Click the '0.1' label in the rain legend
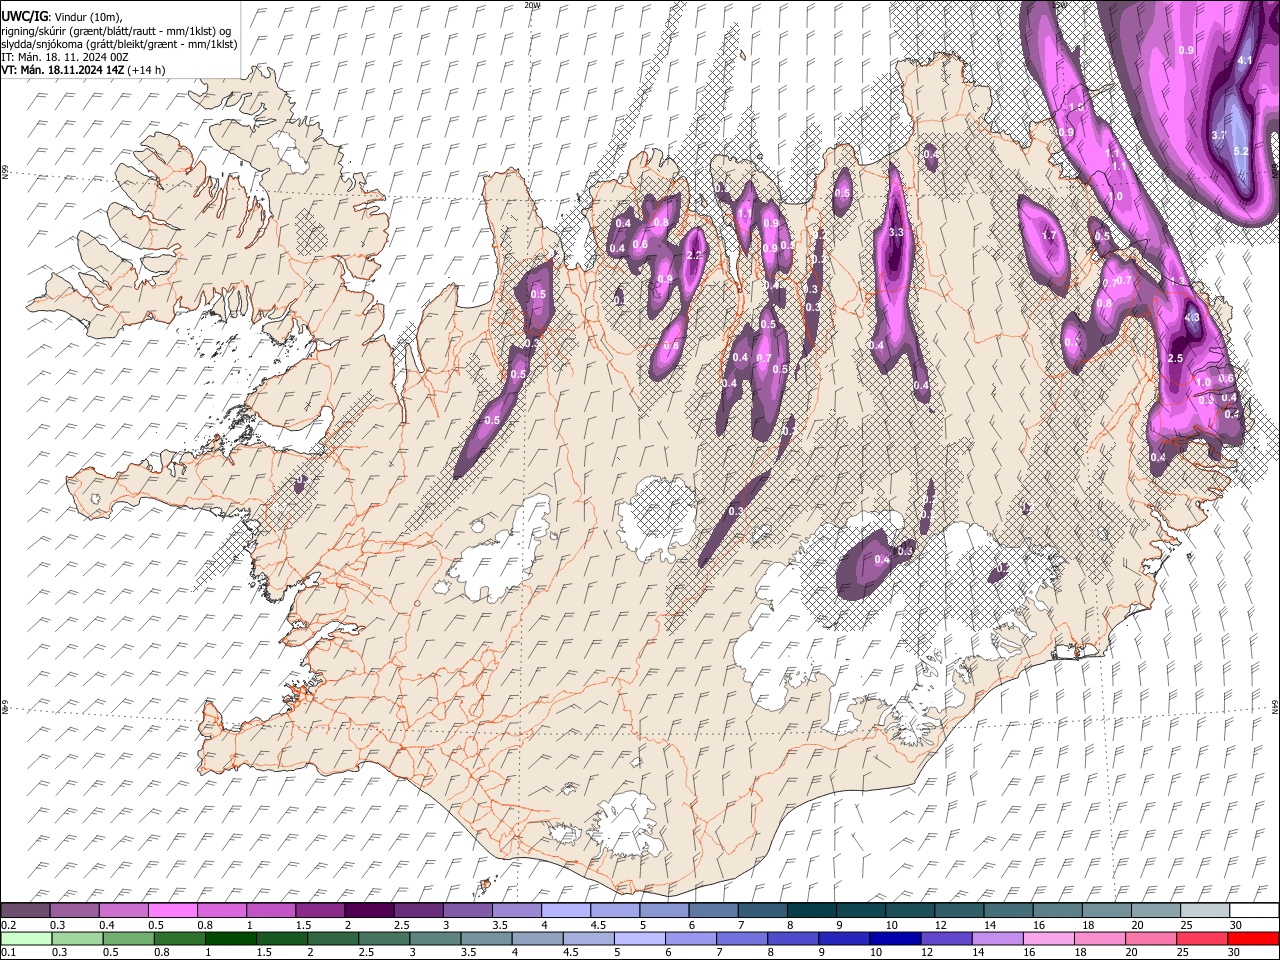Viewport: 1280px width, 960px height. click(x=8, y=953)
